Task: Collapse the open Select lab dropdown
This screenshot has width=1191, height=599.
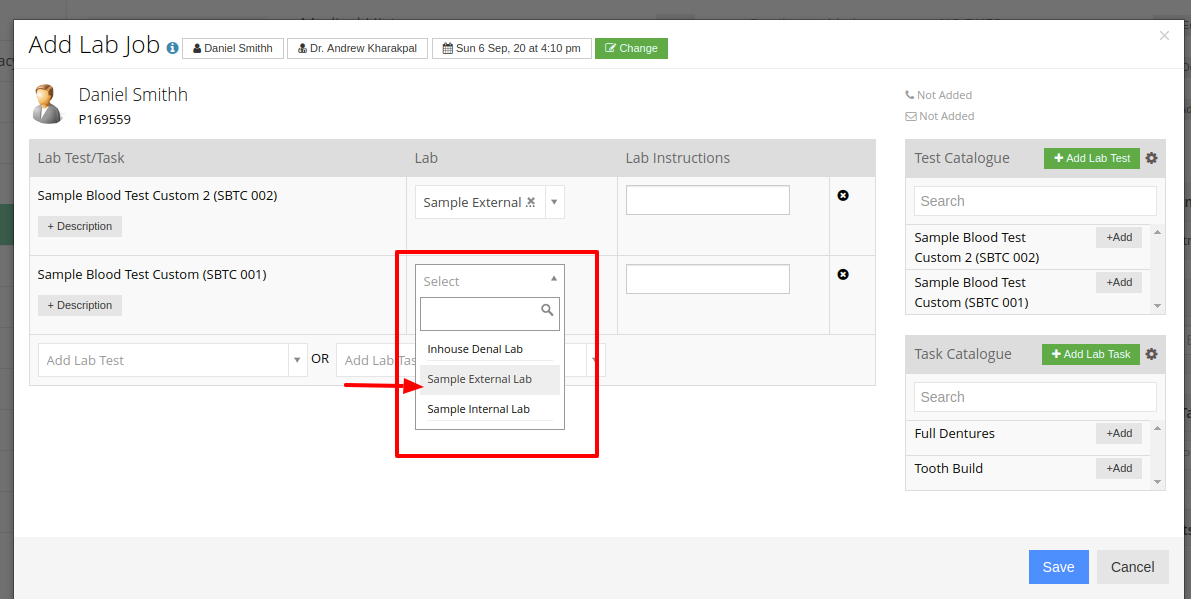Action: coord(554,279)
